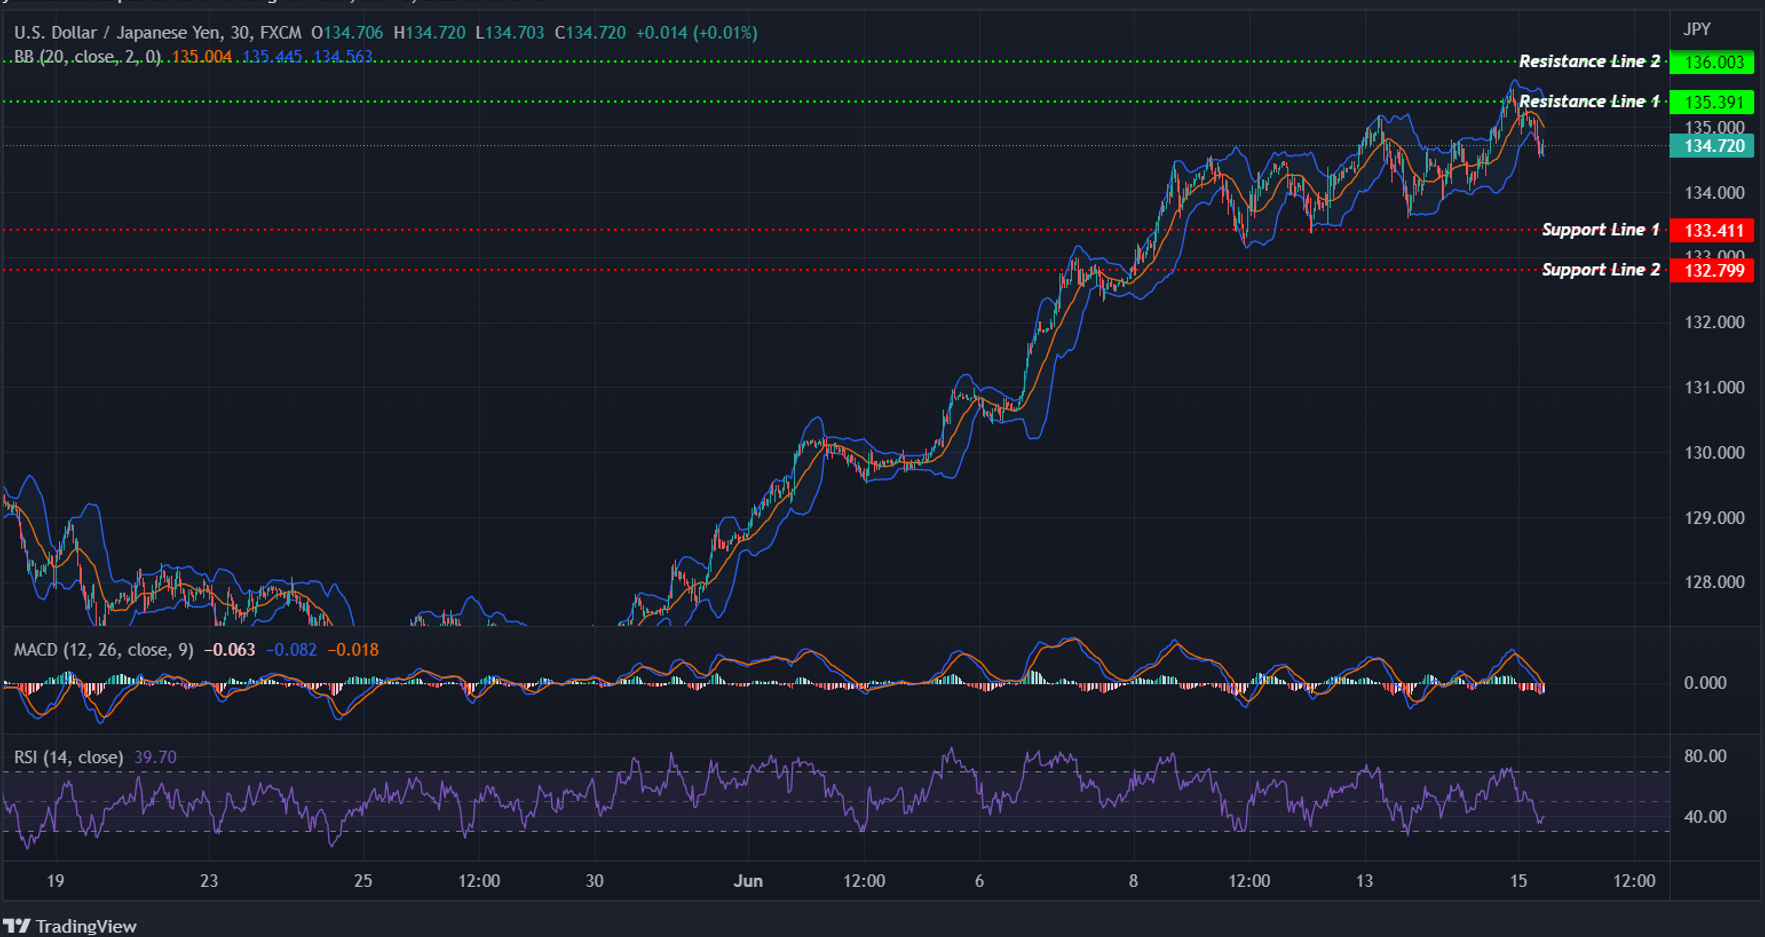The width and height of the screenshot is (1765, 937).
Task: Click the Support Line 1 price label 133.411
Action: point(1713,229)
